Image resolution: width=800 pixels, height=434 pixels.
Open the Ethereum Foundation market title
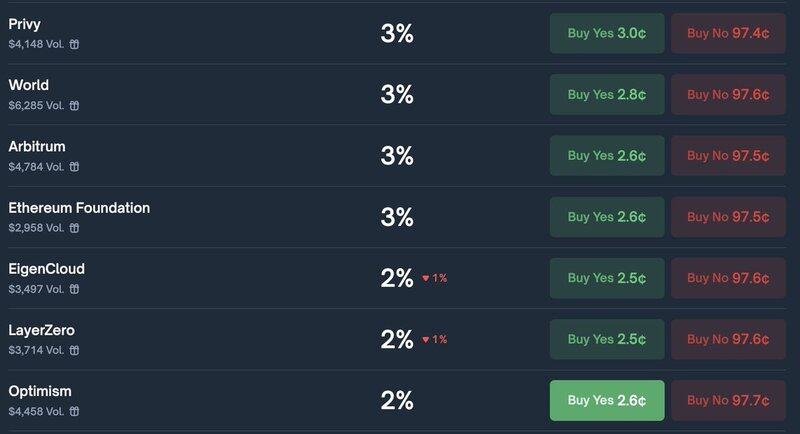79,208
